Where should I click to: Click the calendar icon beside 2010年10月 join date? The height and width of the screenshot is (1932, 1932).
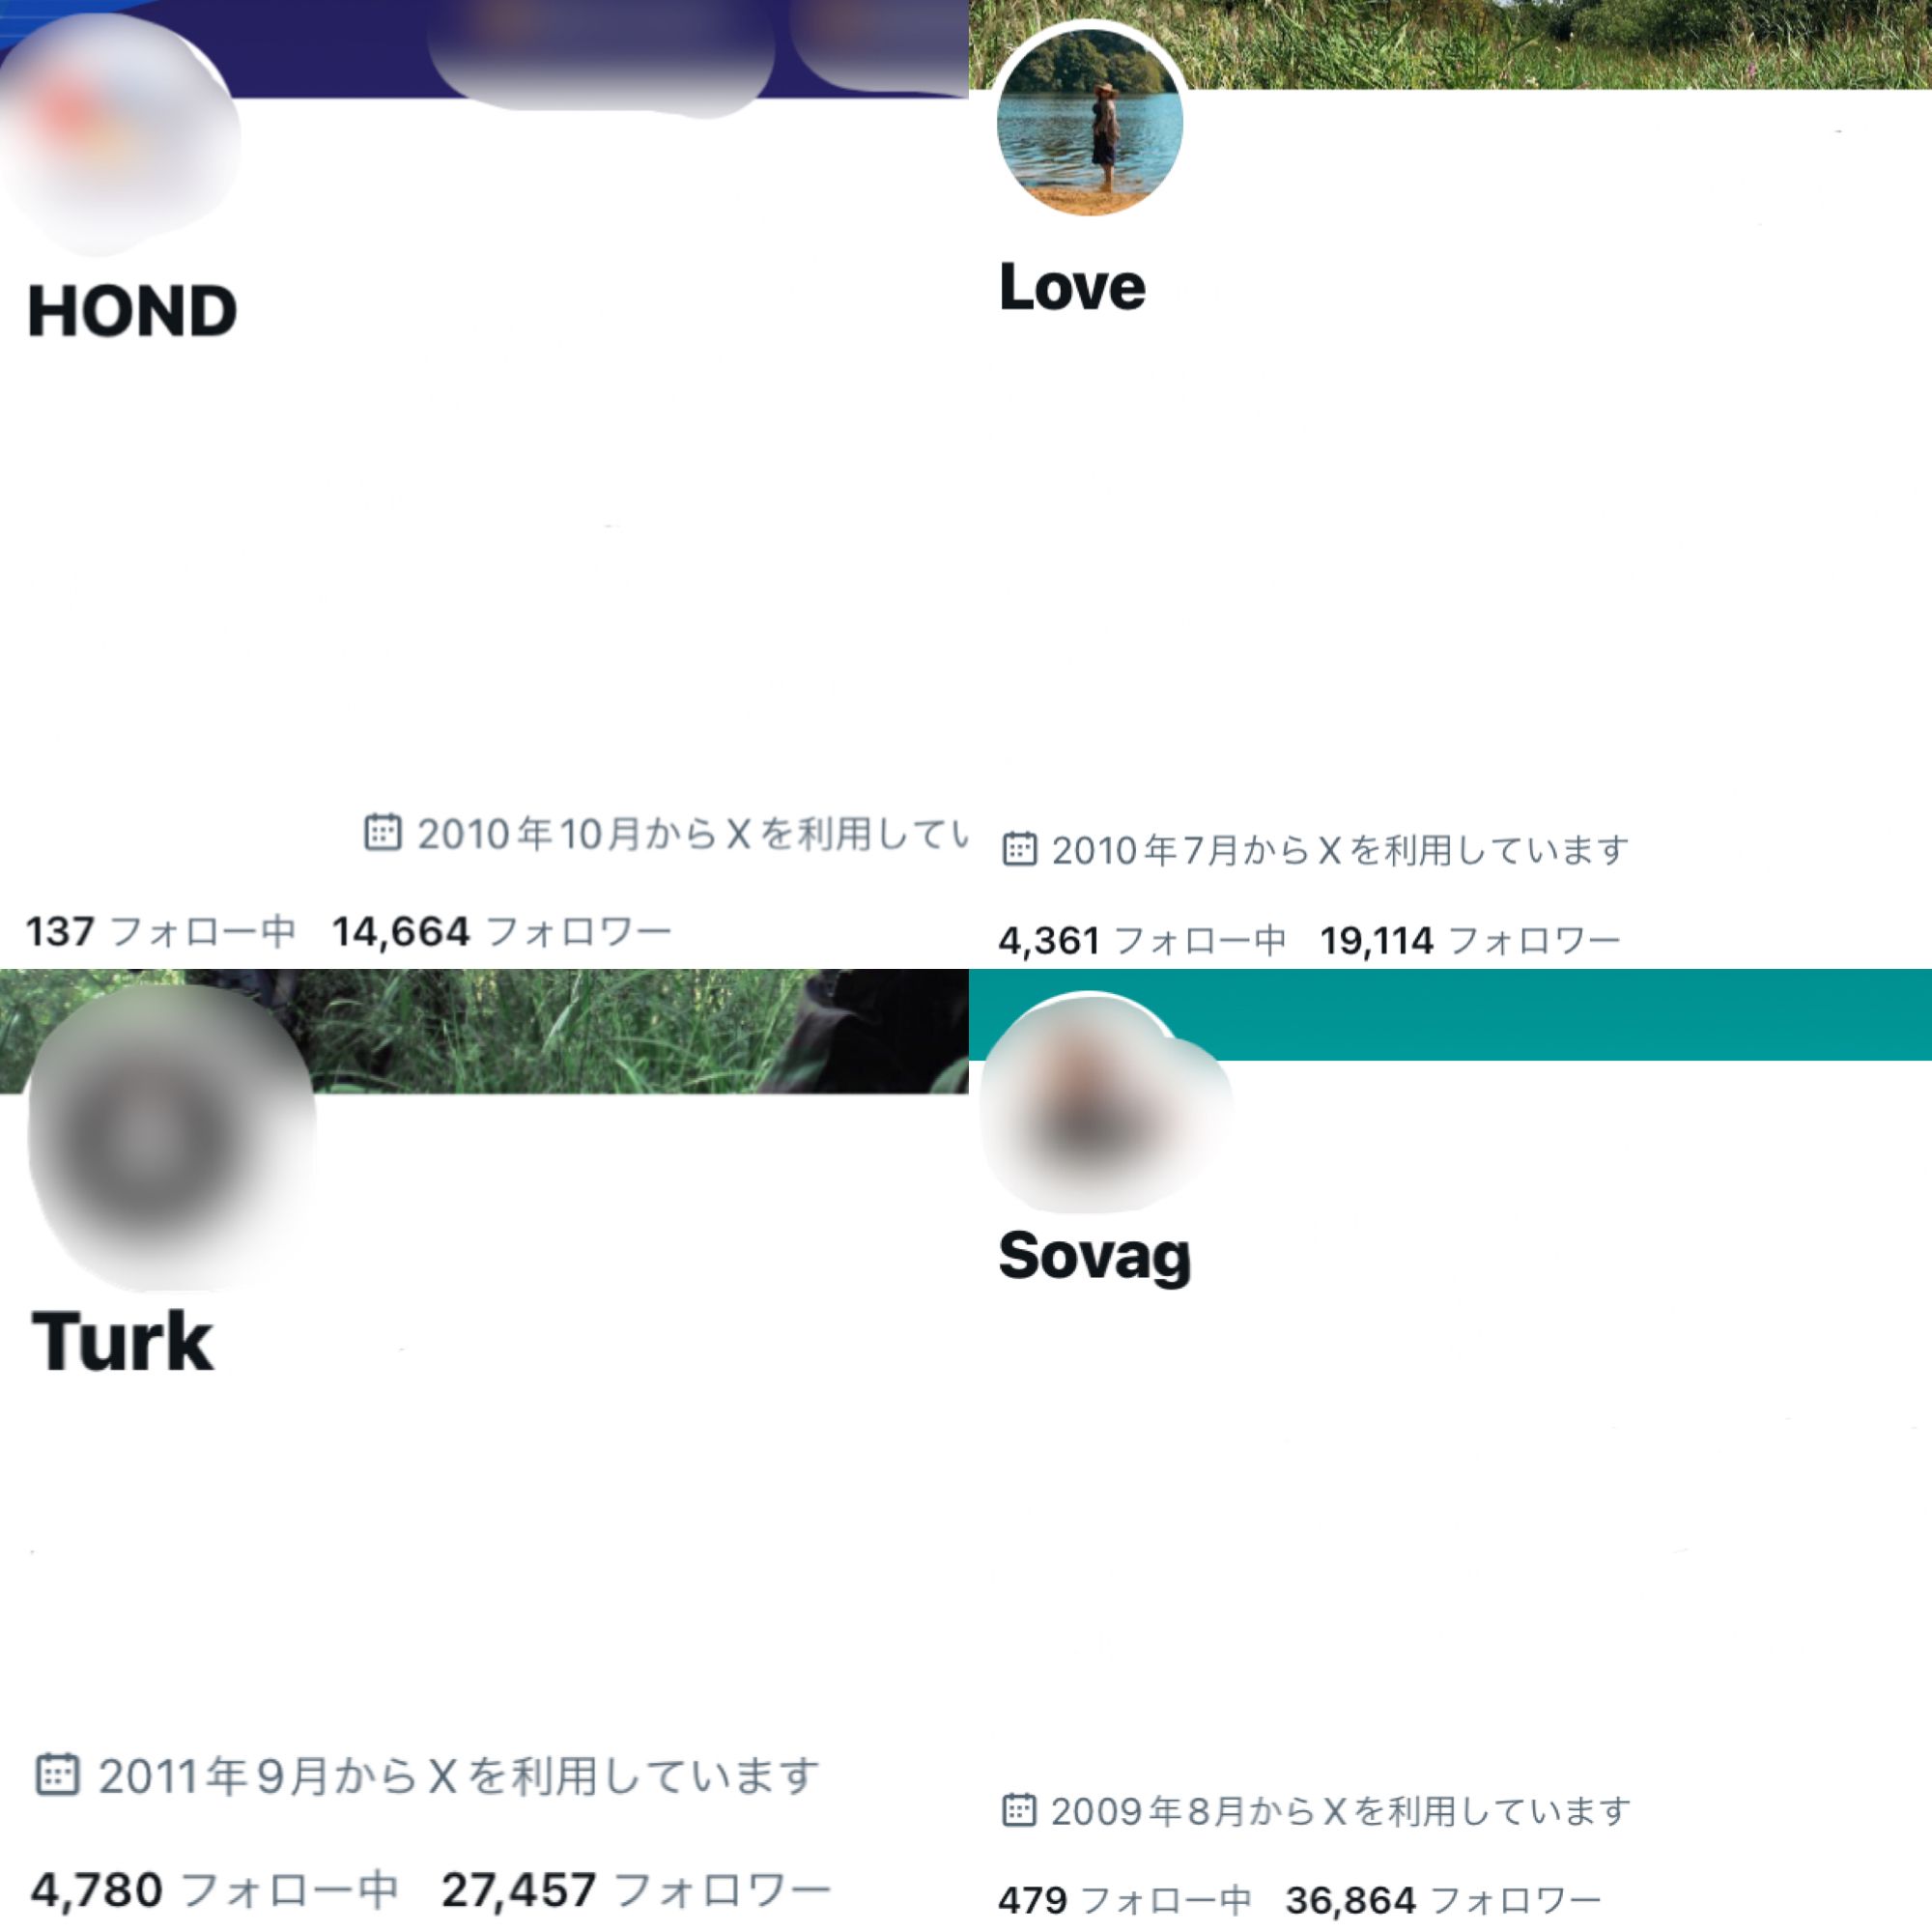pyautogui.click(x=382, y=832)
